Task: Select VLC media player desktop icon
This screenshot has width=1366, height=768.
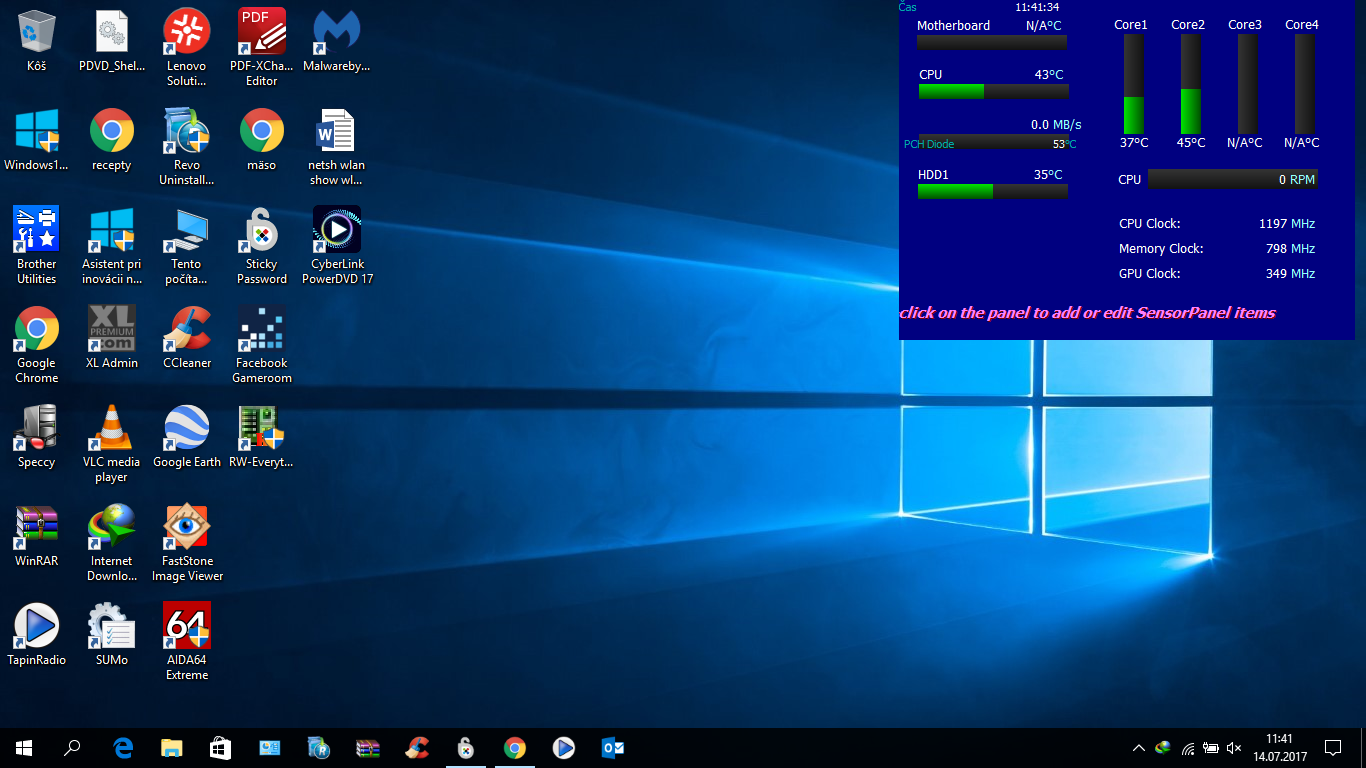Action: tap(111, 429)
